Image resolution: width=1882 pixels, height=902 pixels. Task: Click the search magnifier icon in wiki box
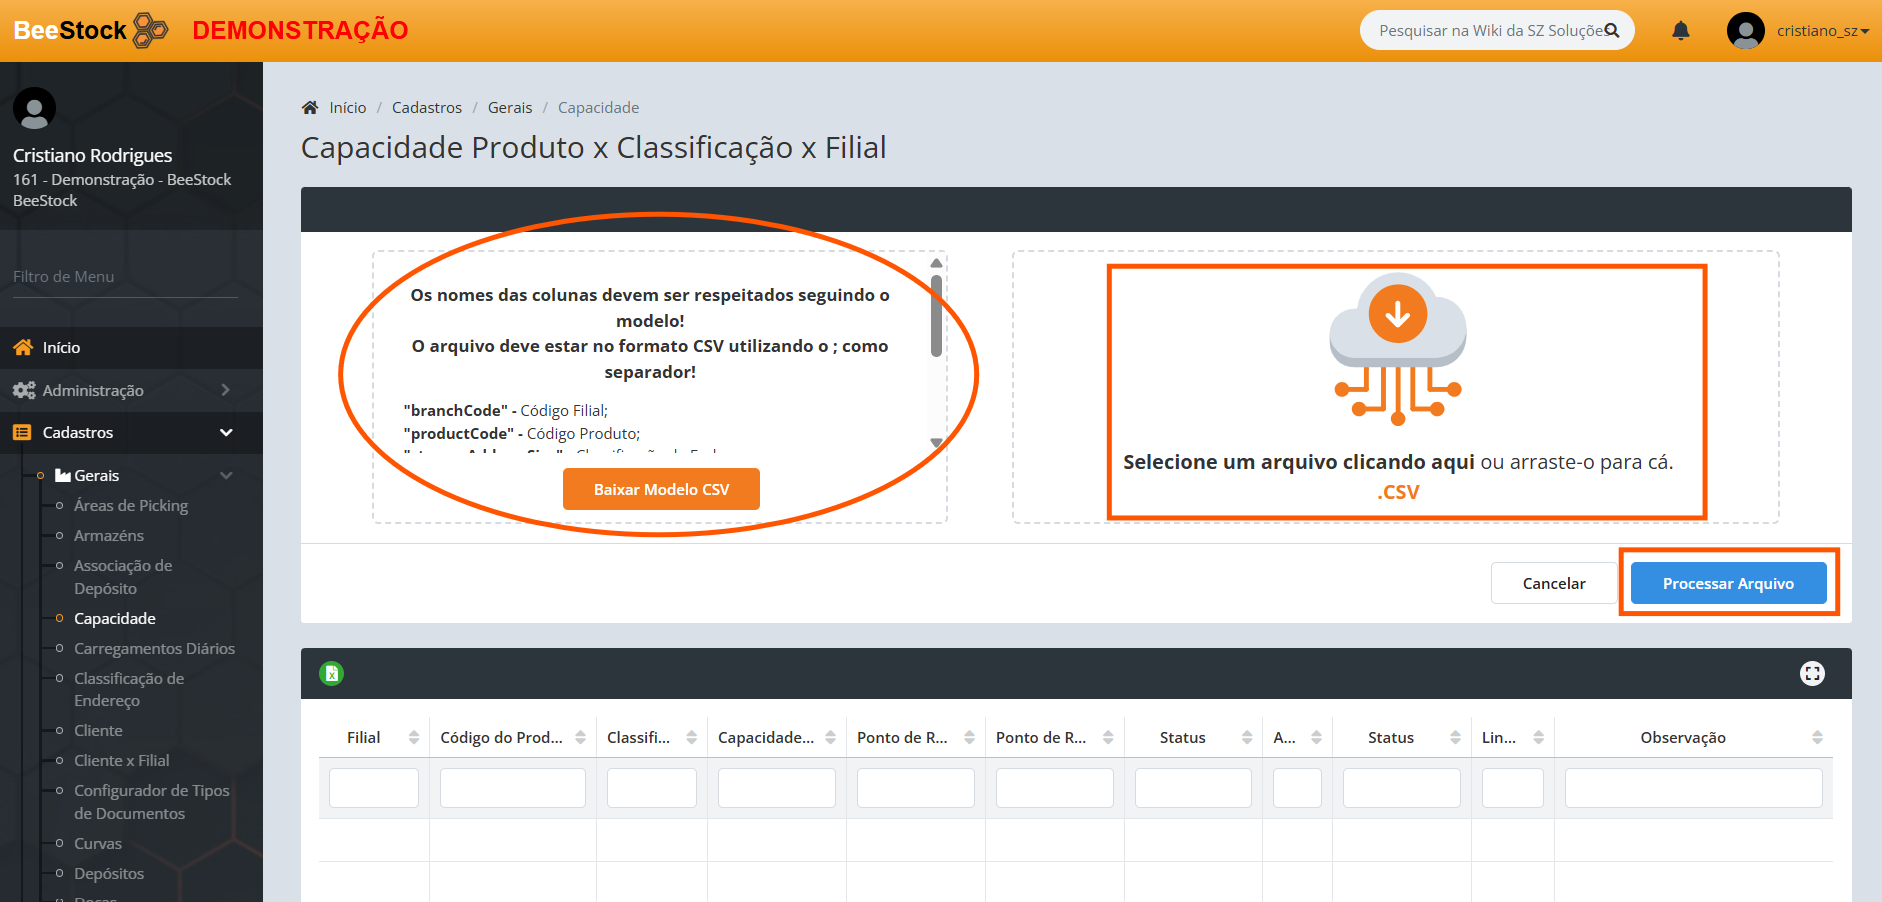1612,31
